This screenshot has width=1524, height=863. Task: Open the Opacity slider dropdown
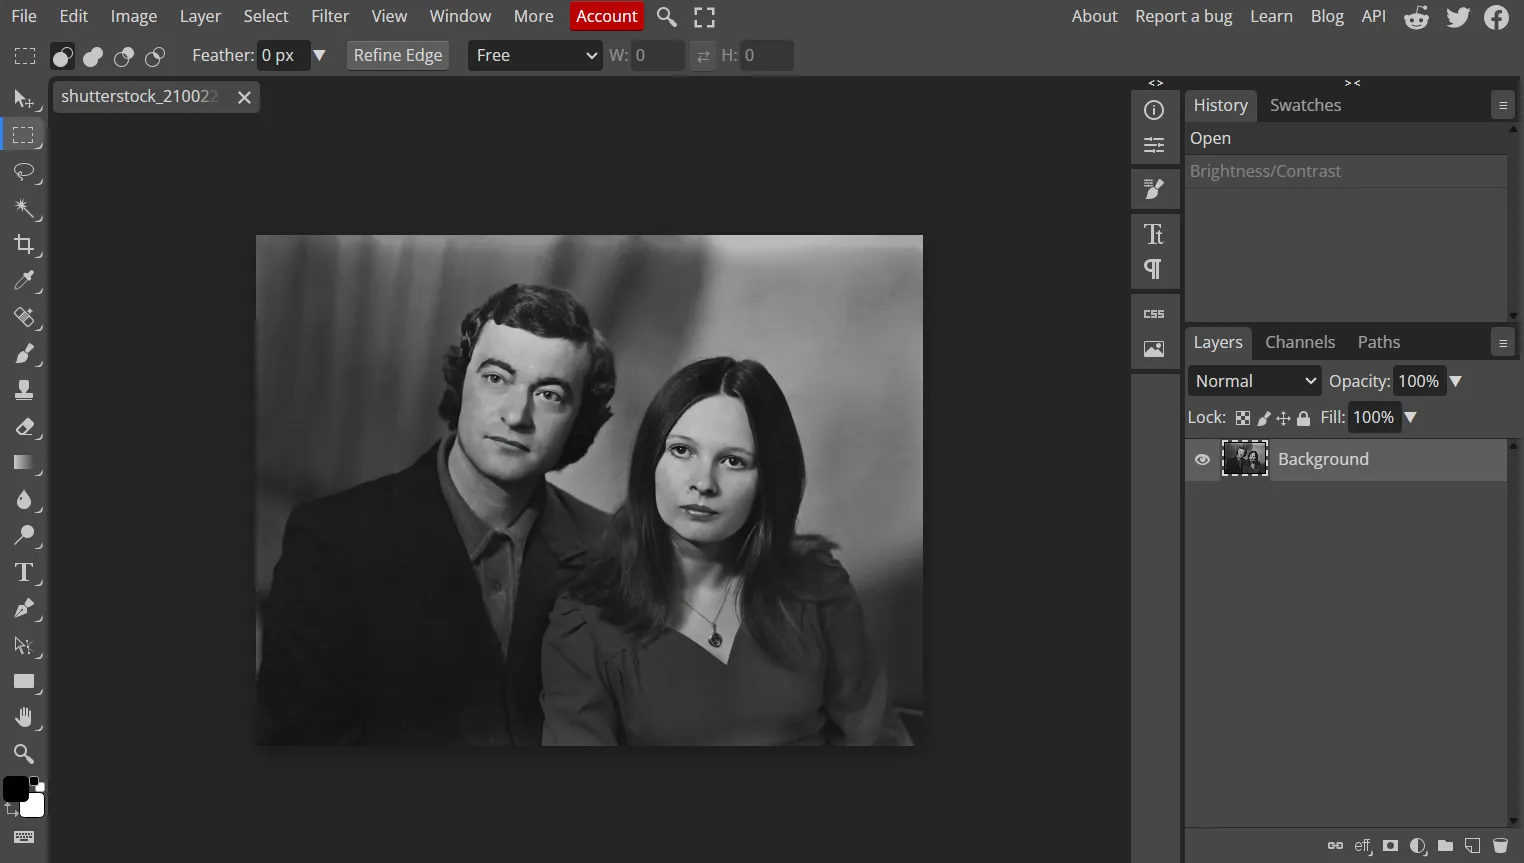[1456, 380]
